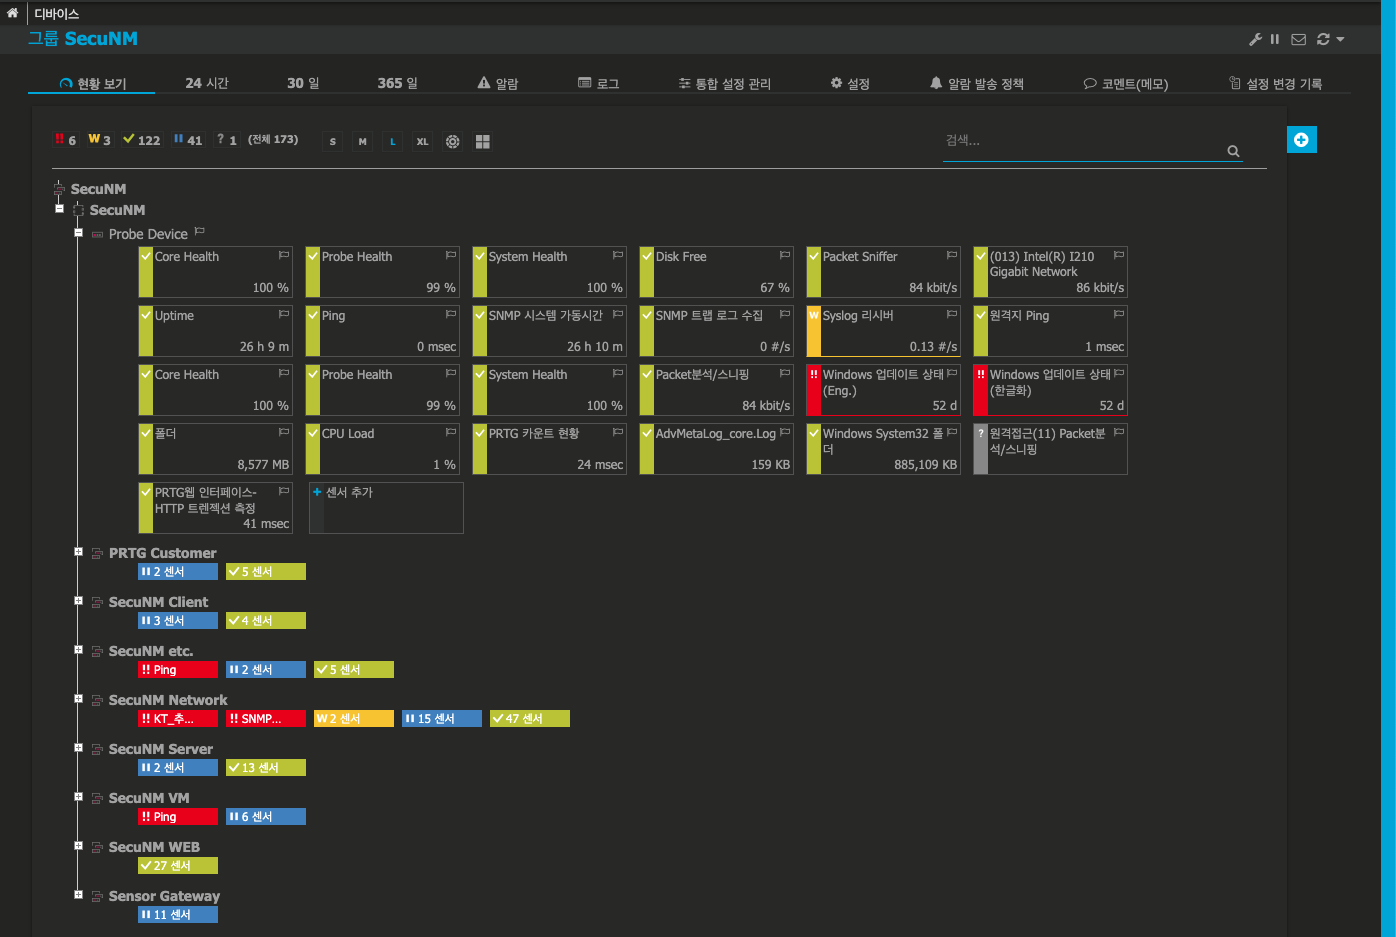Open the gear view settings icon
1396x937 pixels.
pos(453,142)
